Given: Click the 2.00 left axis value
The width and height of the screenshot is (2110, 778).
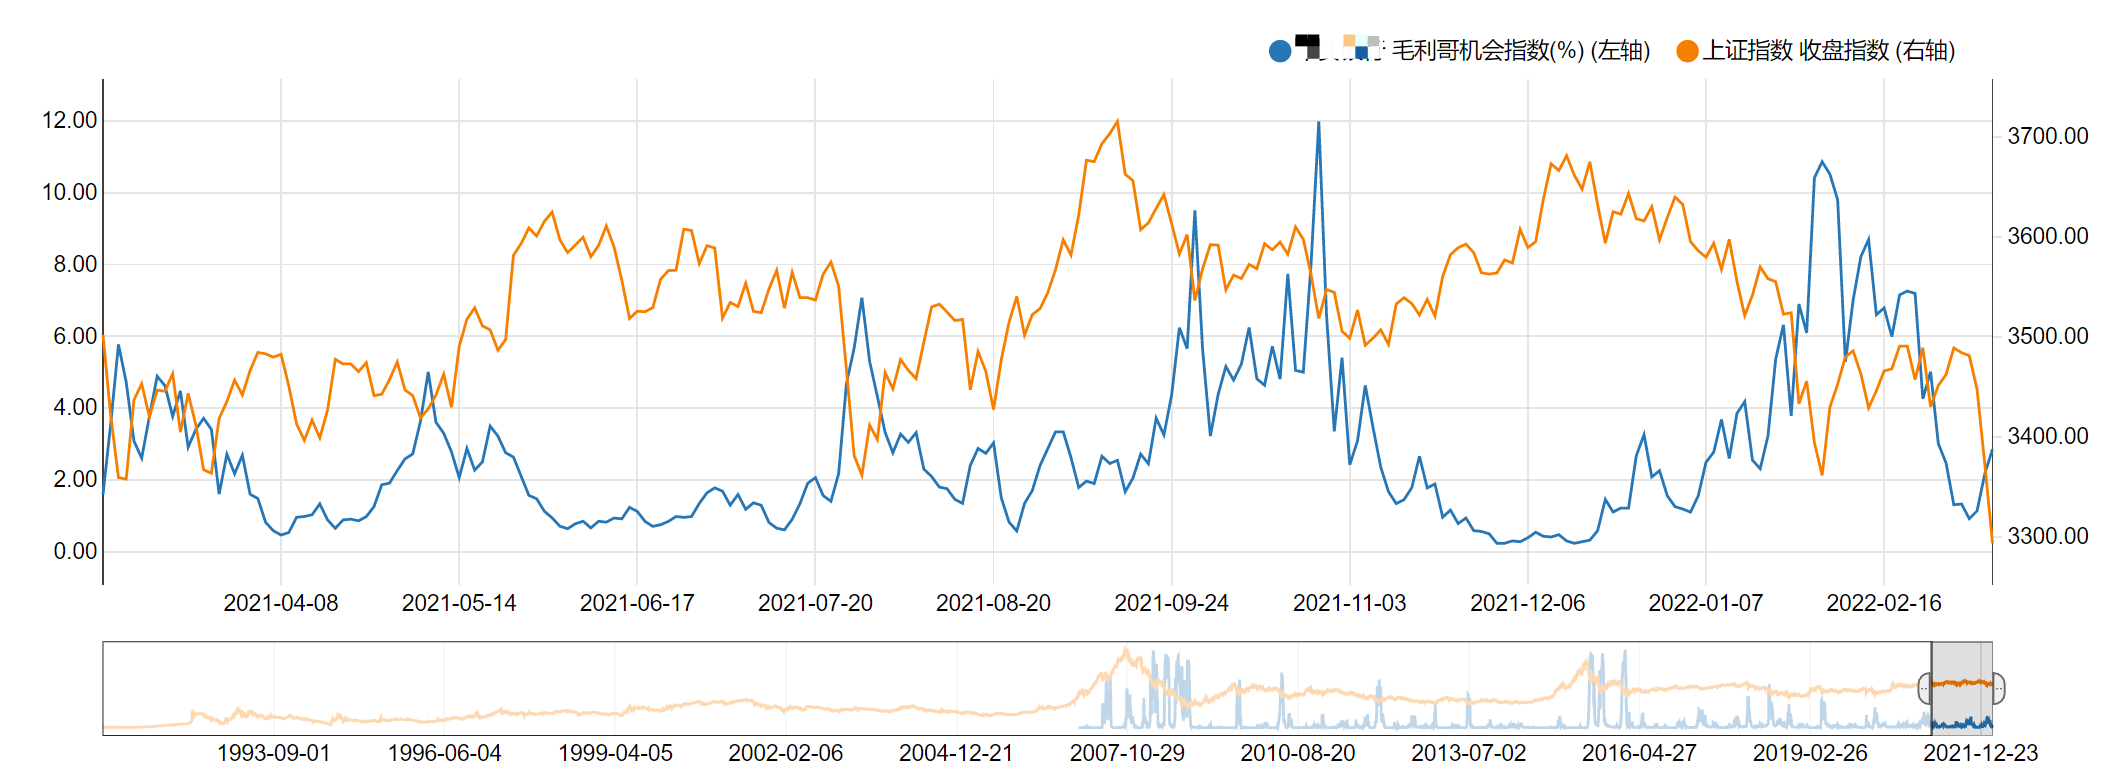Looking at the screenshot, I should pyautogui.click(x=75, y=479).
